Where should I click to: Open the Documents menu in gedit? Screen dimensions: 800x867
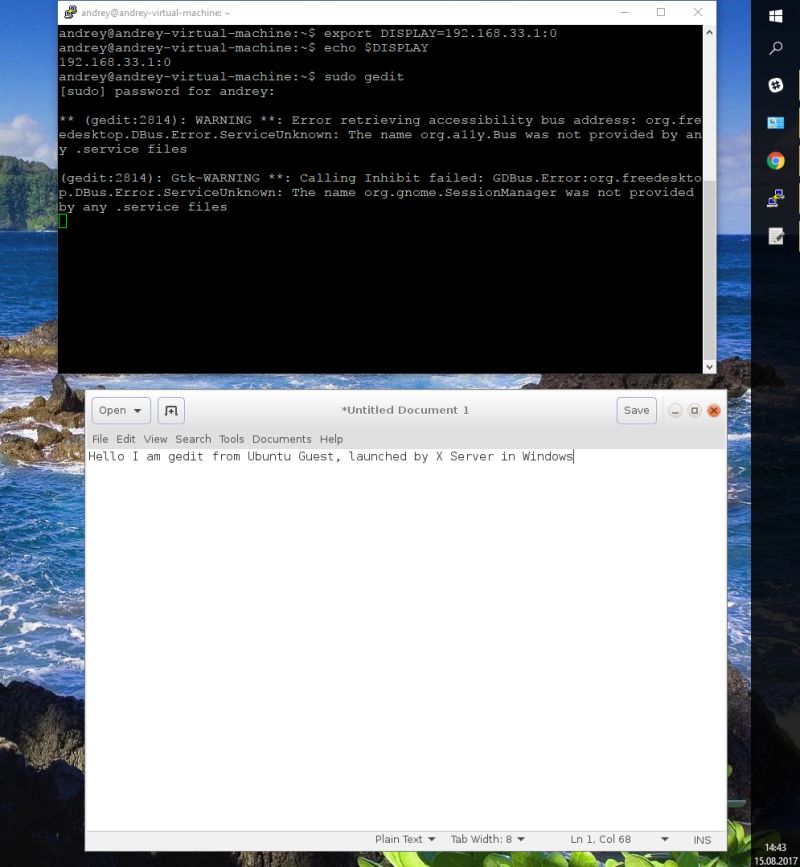[281, 438]
